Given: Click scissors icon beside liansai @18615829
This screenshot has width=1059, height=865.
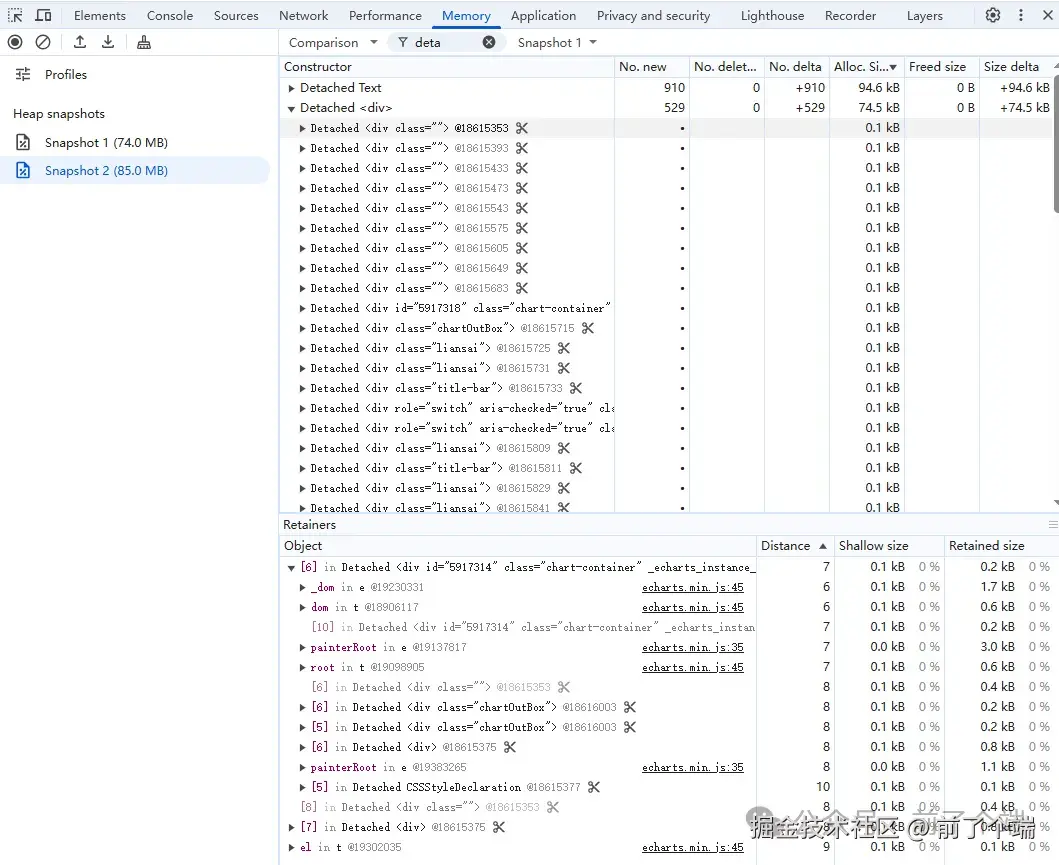Looking at the screenshot, I should click(x=564, y=488).
